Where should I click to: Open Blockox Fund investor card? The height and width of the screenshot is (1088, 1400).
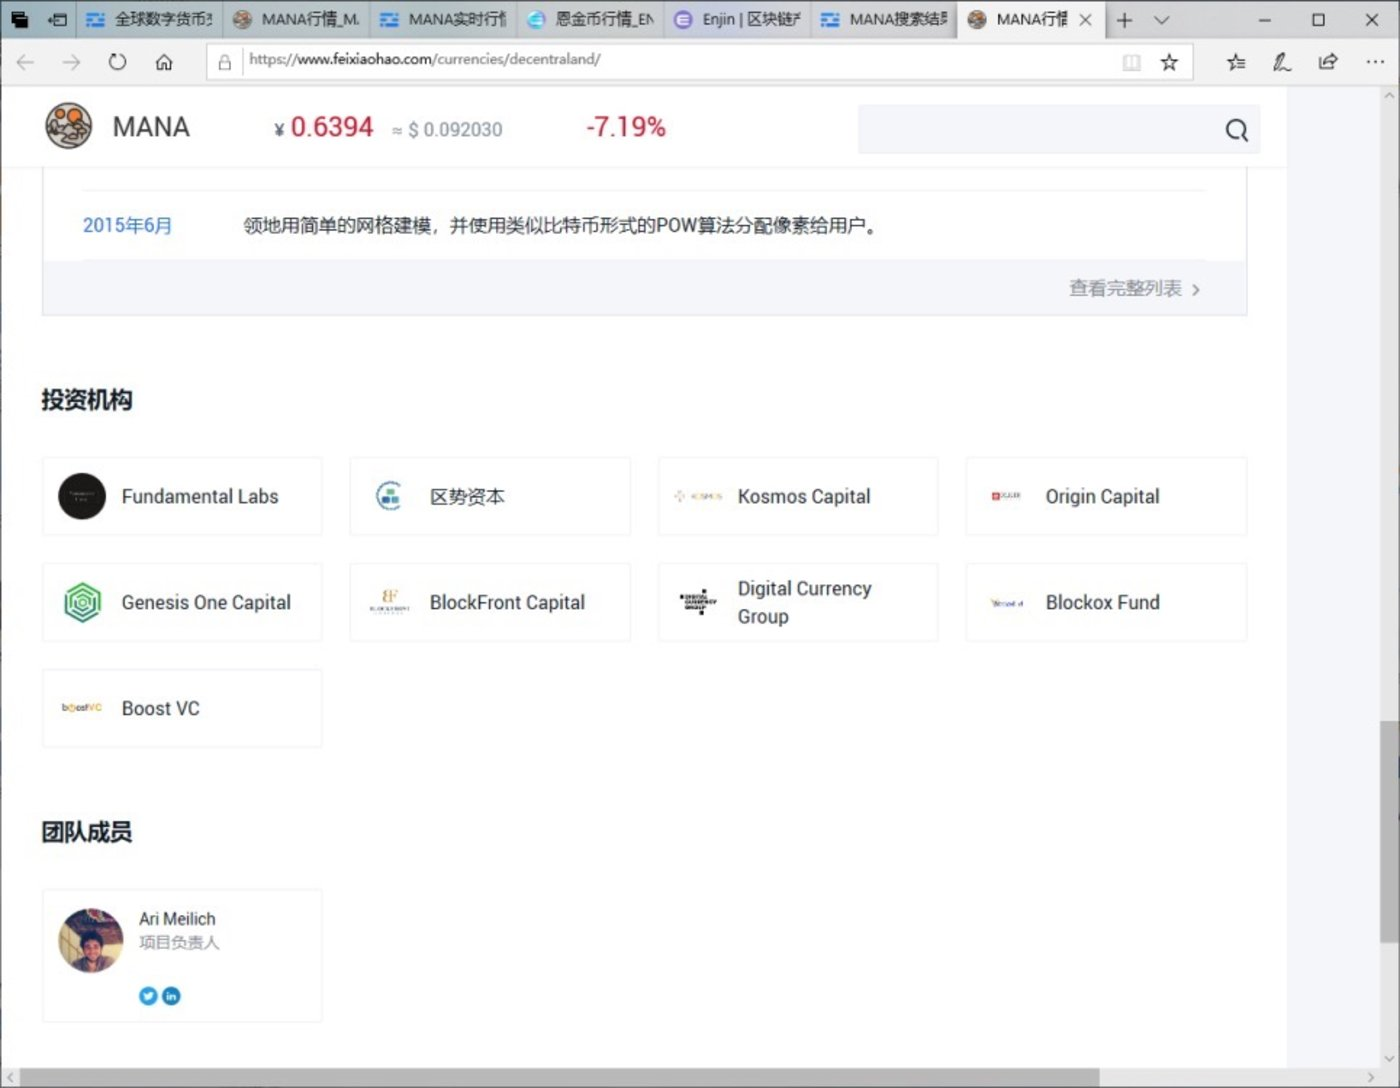pos(1106,602)
